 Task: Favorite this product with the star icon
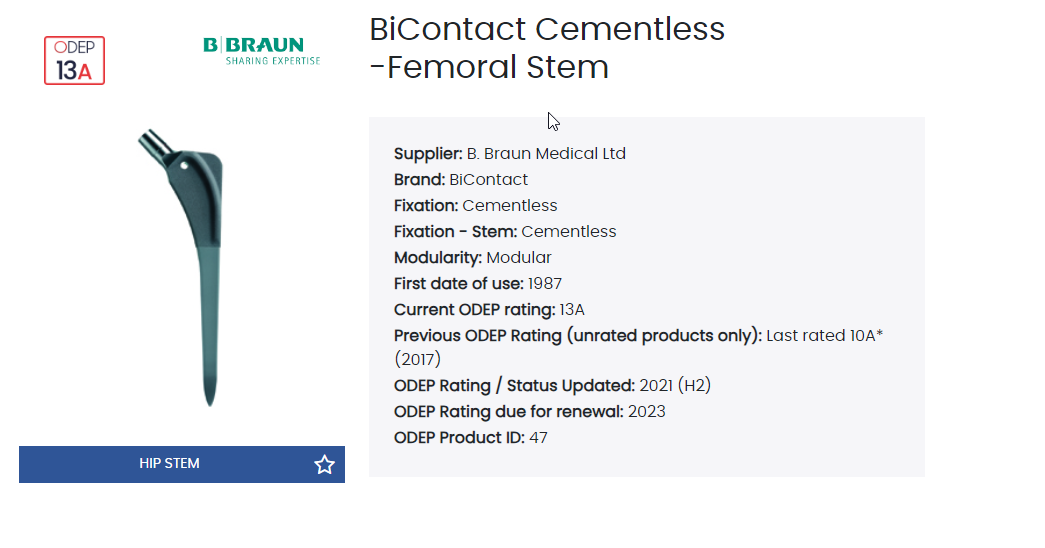(324, 464)
